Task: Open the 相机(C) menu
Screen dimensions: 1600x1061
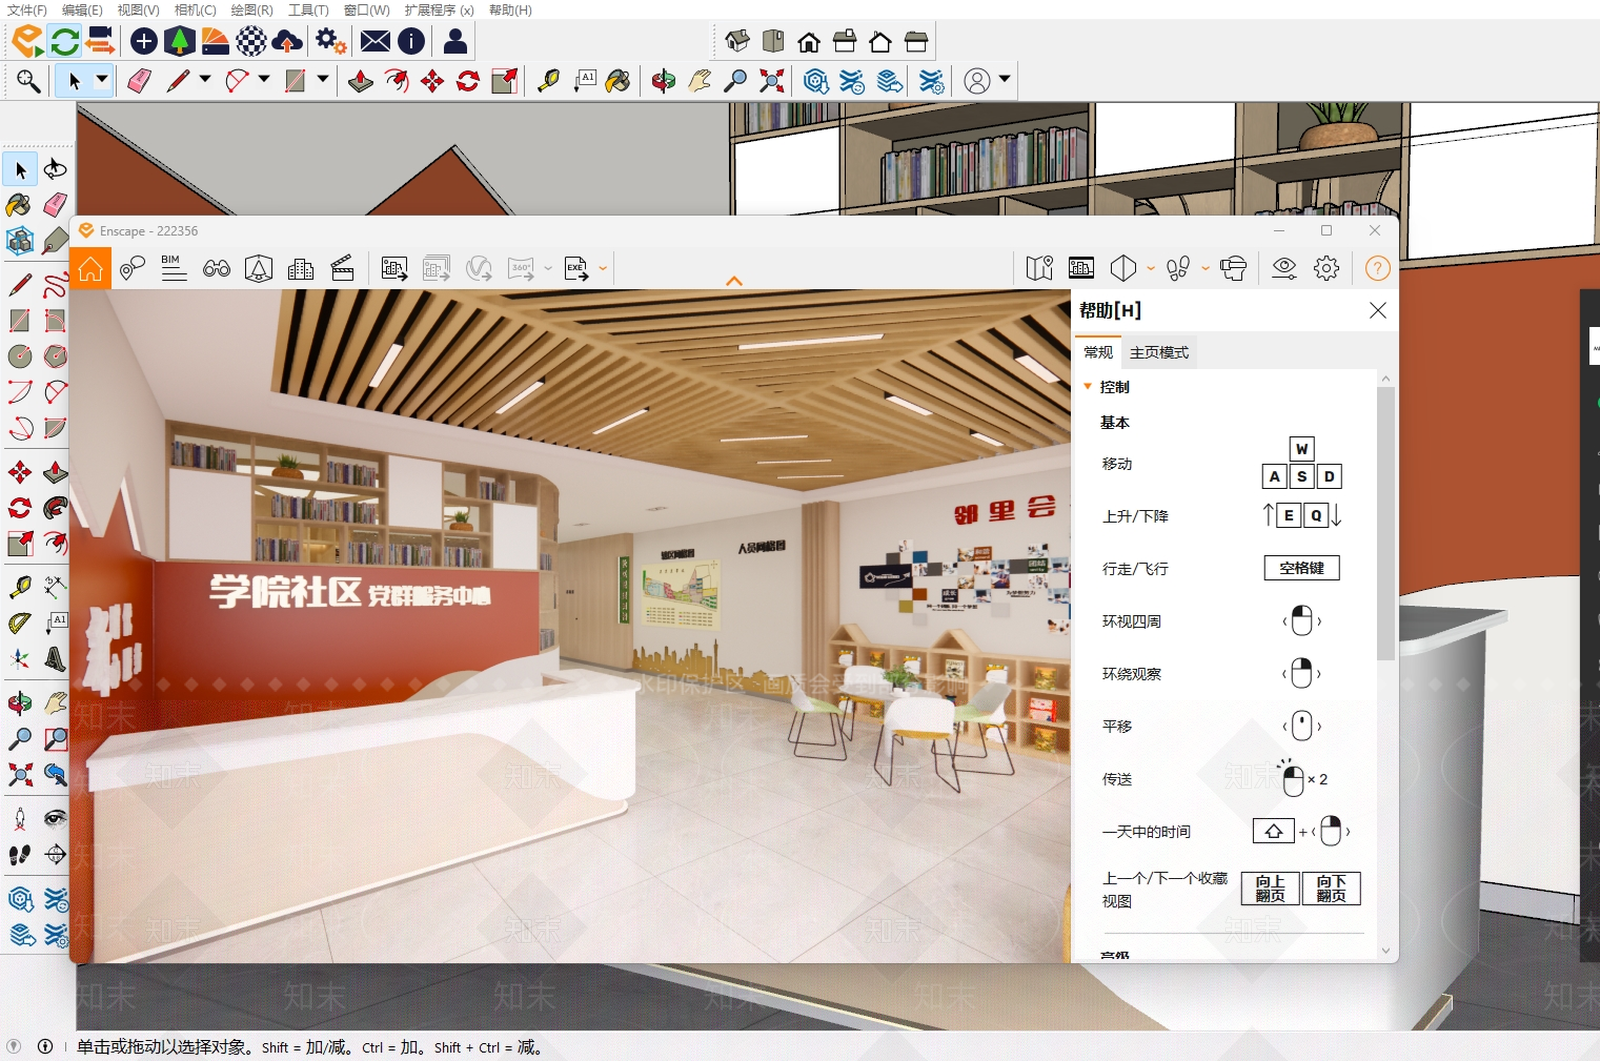Action: click(195, 10)
